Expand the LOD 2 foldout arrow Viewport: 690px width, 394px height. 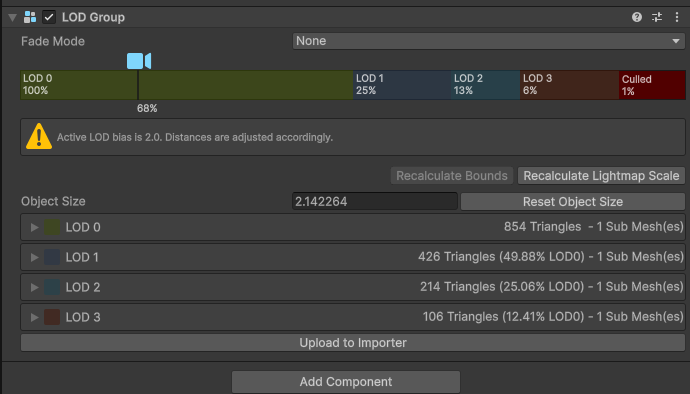coord(34,287)
